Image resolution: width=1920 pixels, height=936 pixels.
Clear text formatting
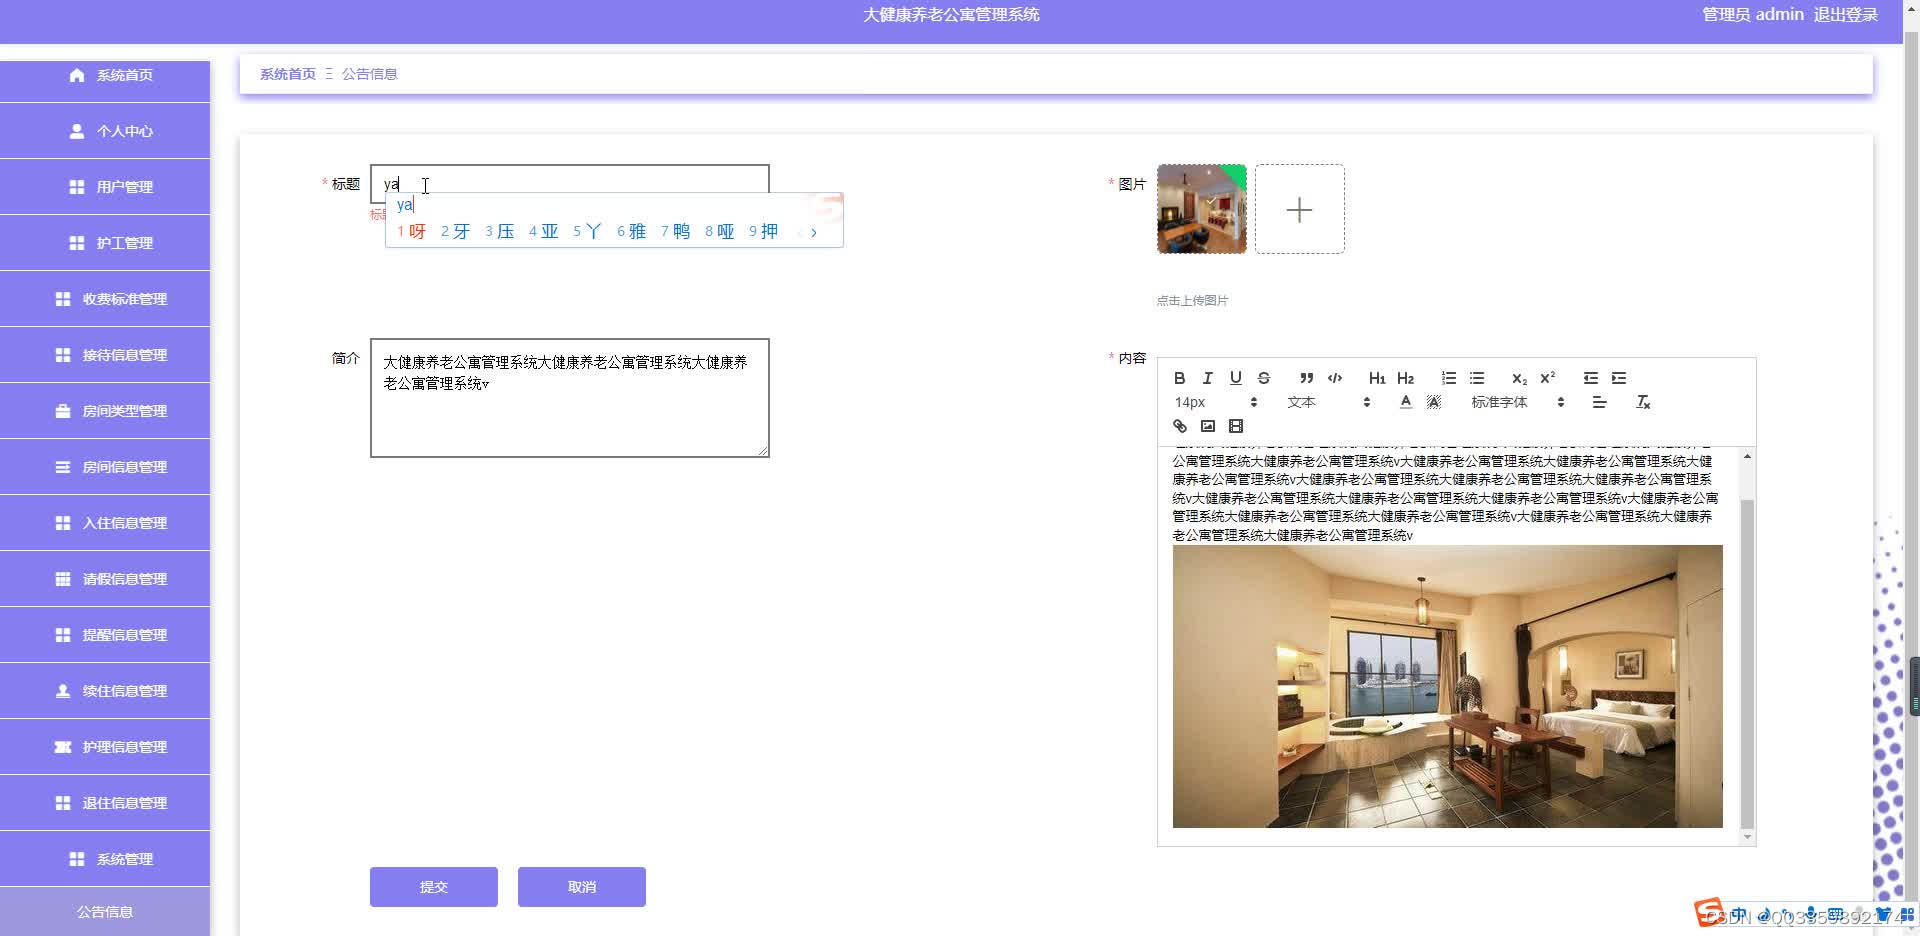(1642, 402)
